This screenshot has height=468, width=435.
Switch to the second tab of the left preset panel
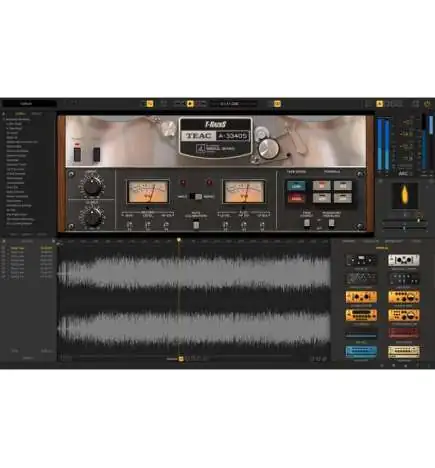click(36, 114)
